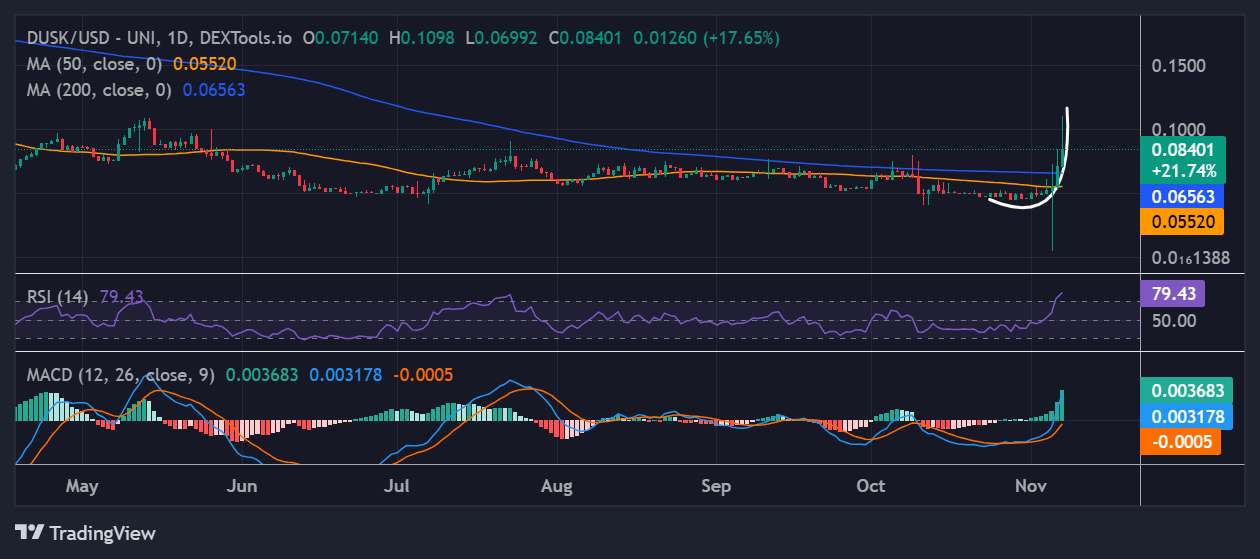Click the Jul label on time axis
Image resolution: width=1260 pixels, height=559 pixels.
tap(398, 487)
